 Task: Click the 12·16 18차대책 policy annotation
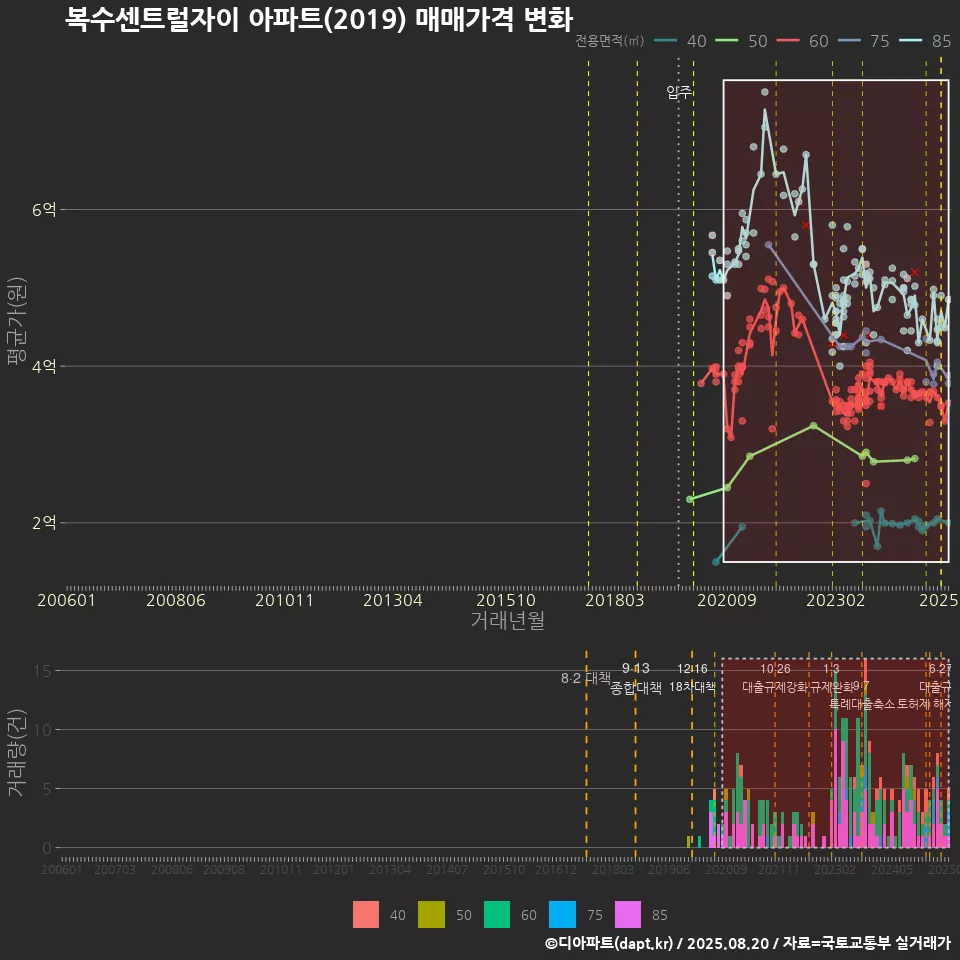(692, 678)
